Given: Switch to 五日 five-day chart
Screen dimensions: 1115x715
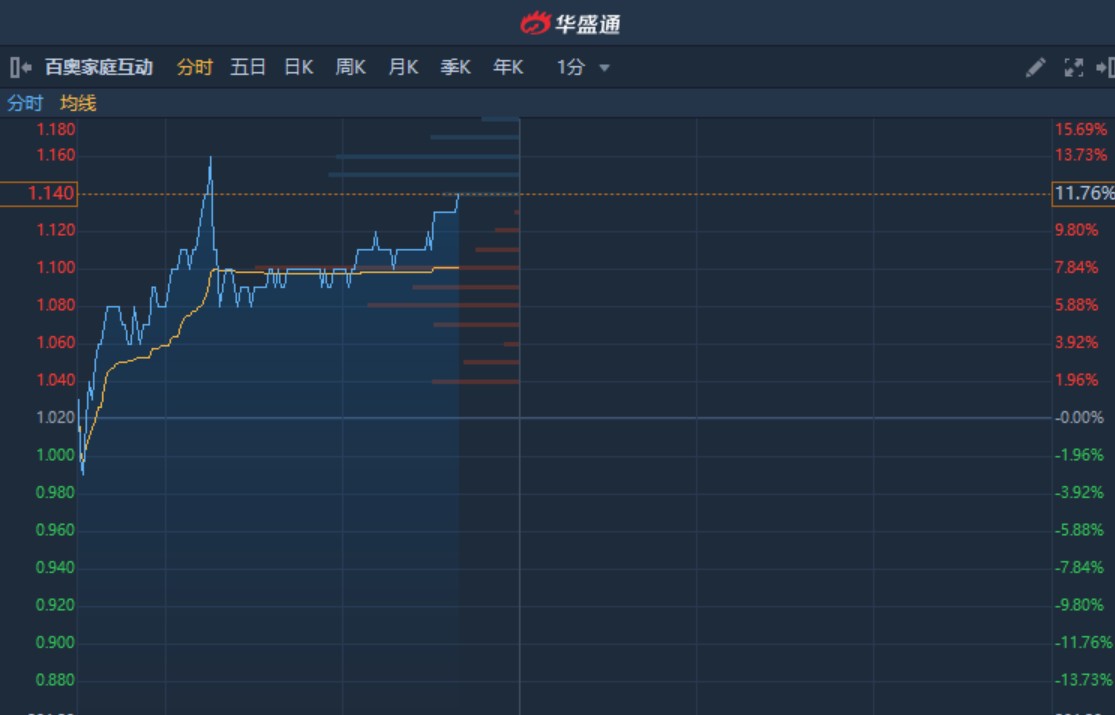Looking at the screenshot, I should point(249,67).
